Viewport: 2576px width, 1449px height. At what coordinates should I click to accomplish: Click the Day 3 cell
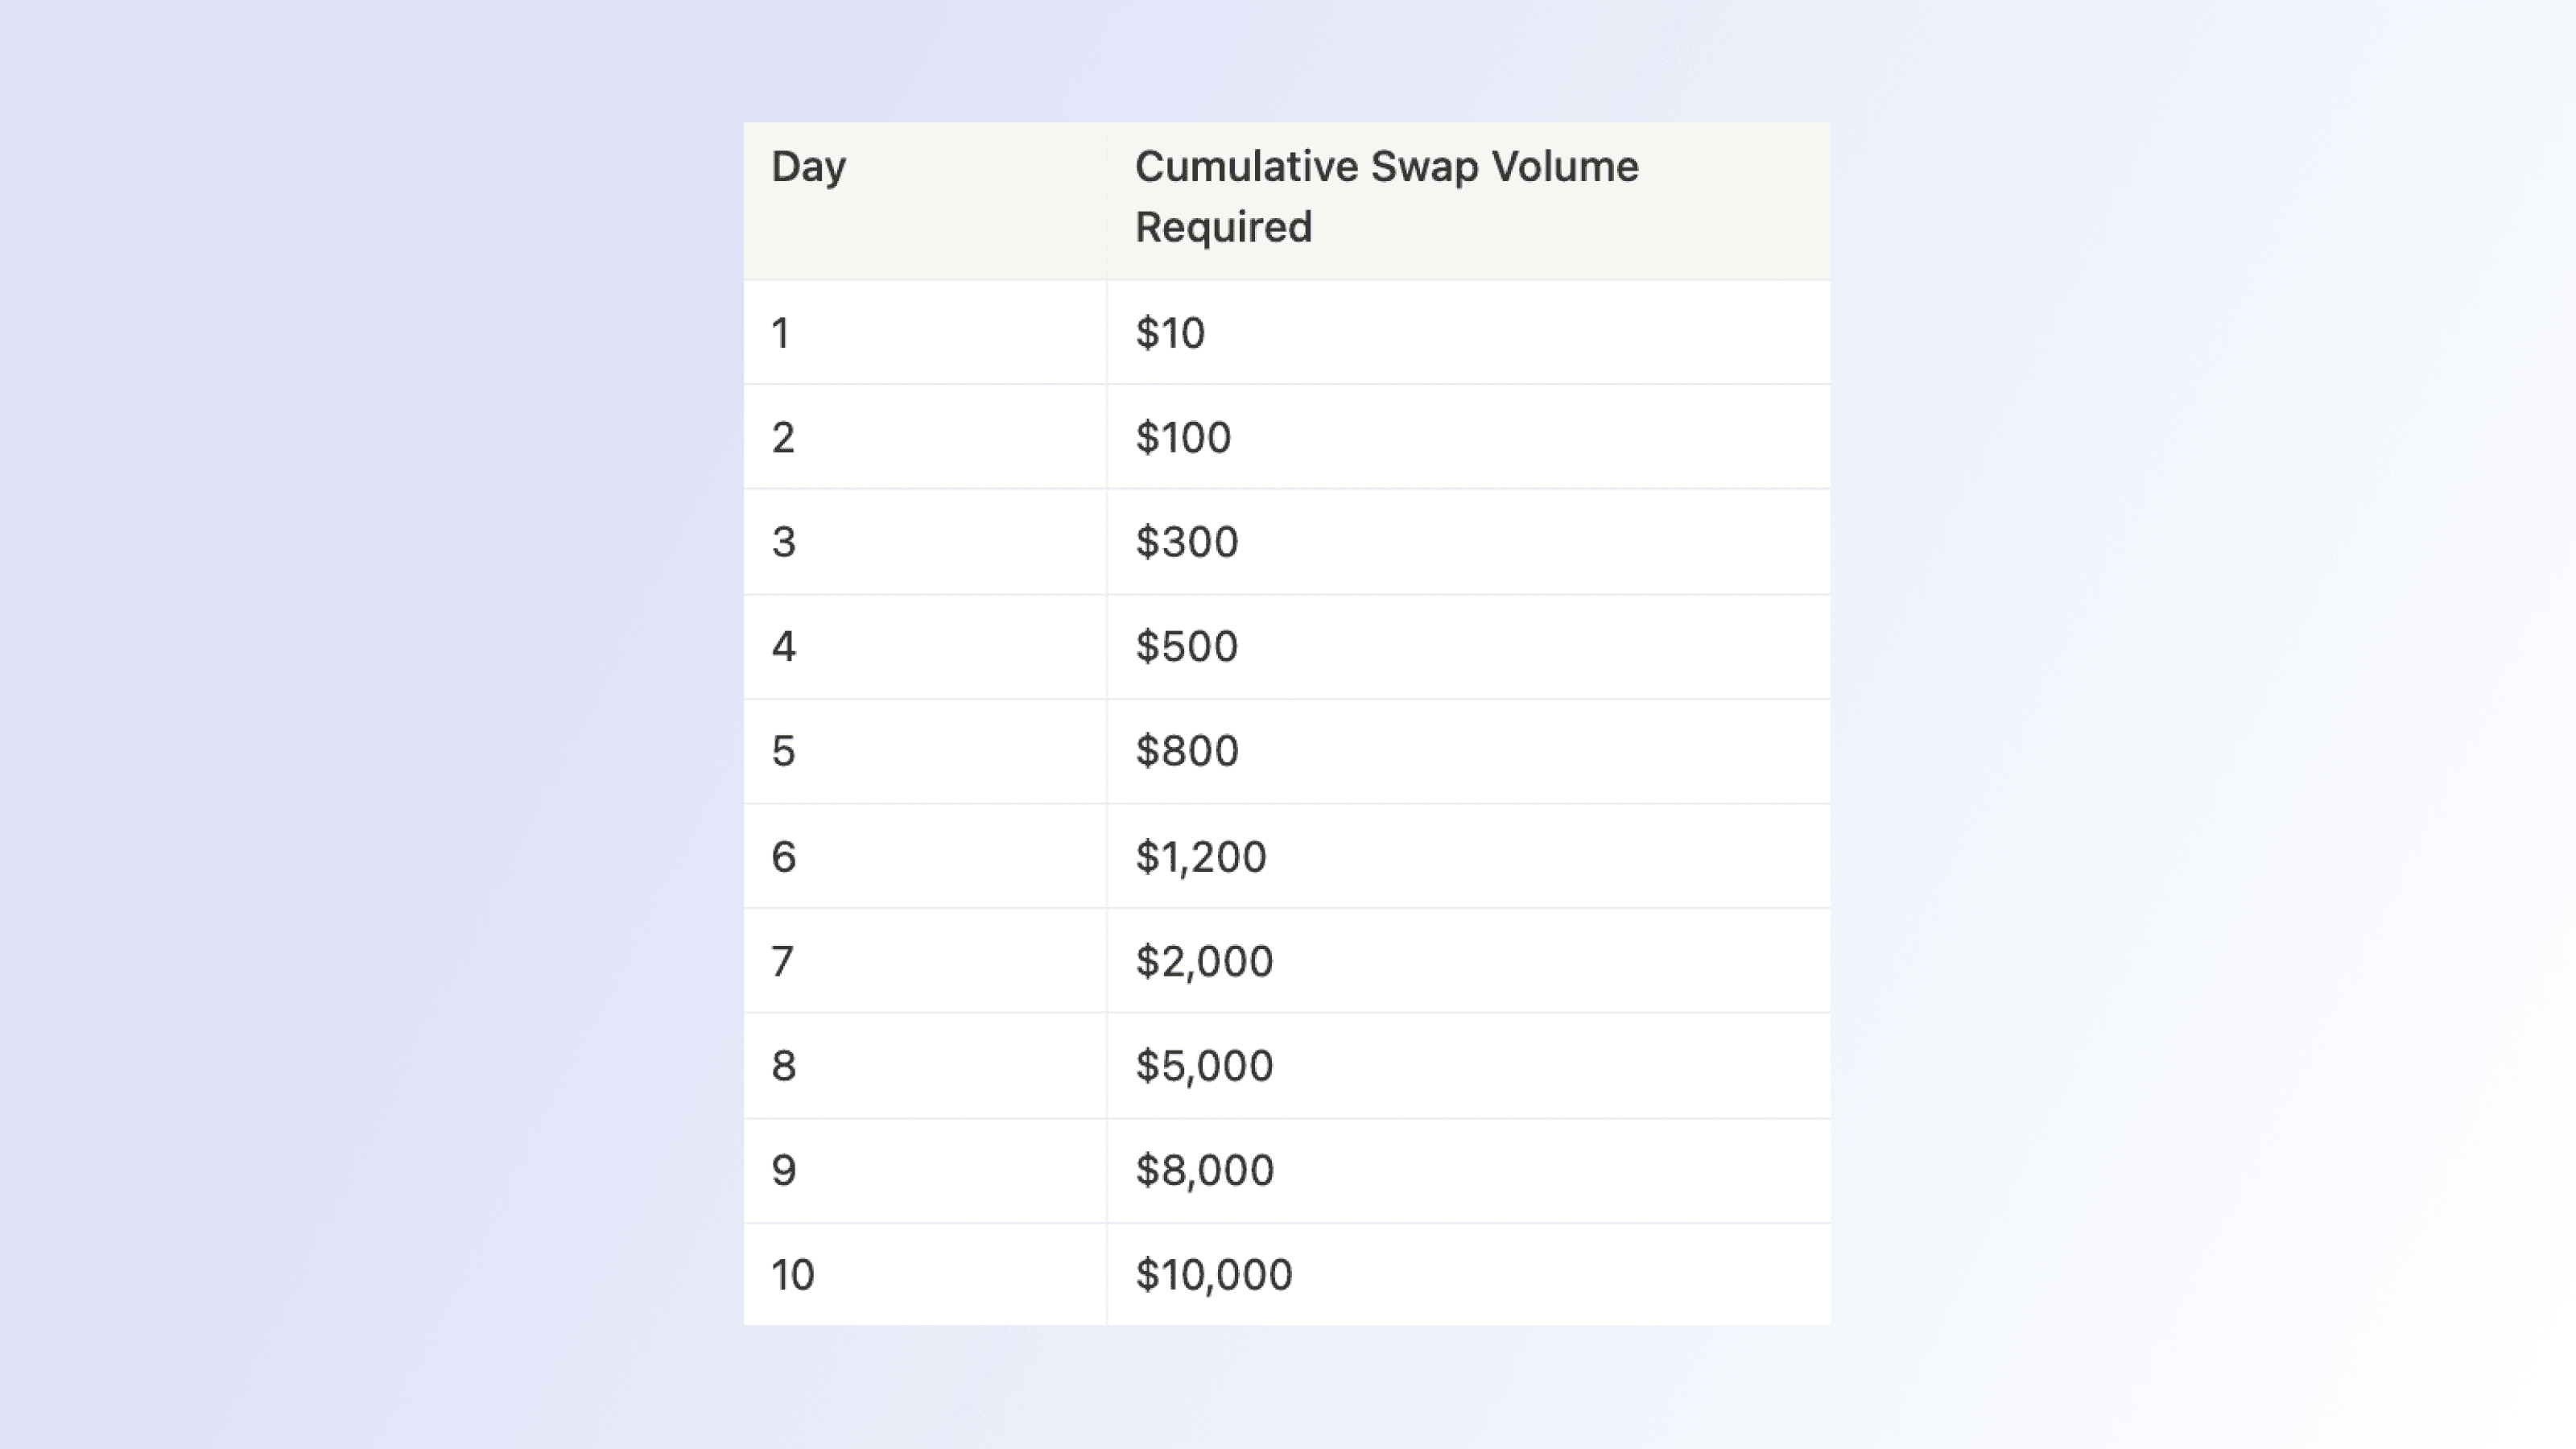[925, 542]
